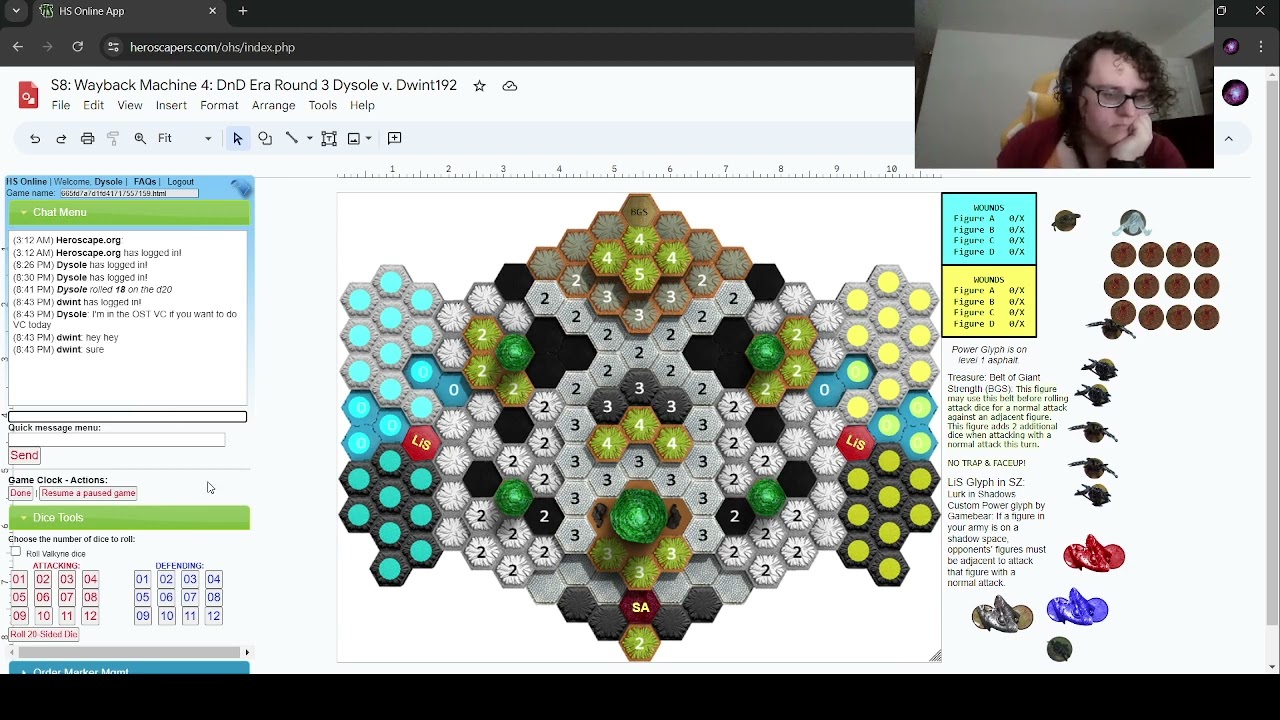The width and height of the screenshot is (1280, 720).
Task: Select the red LiS glyph on the left side
Action: pos(421,442)
